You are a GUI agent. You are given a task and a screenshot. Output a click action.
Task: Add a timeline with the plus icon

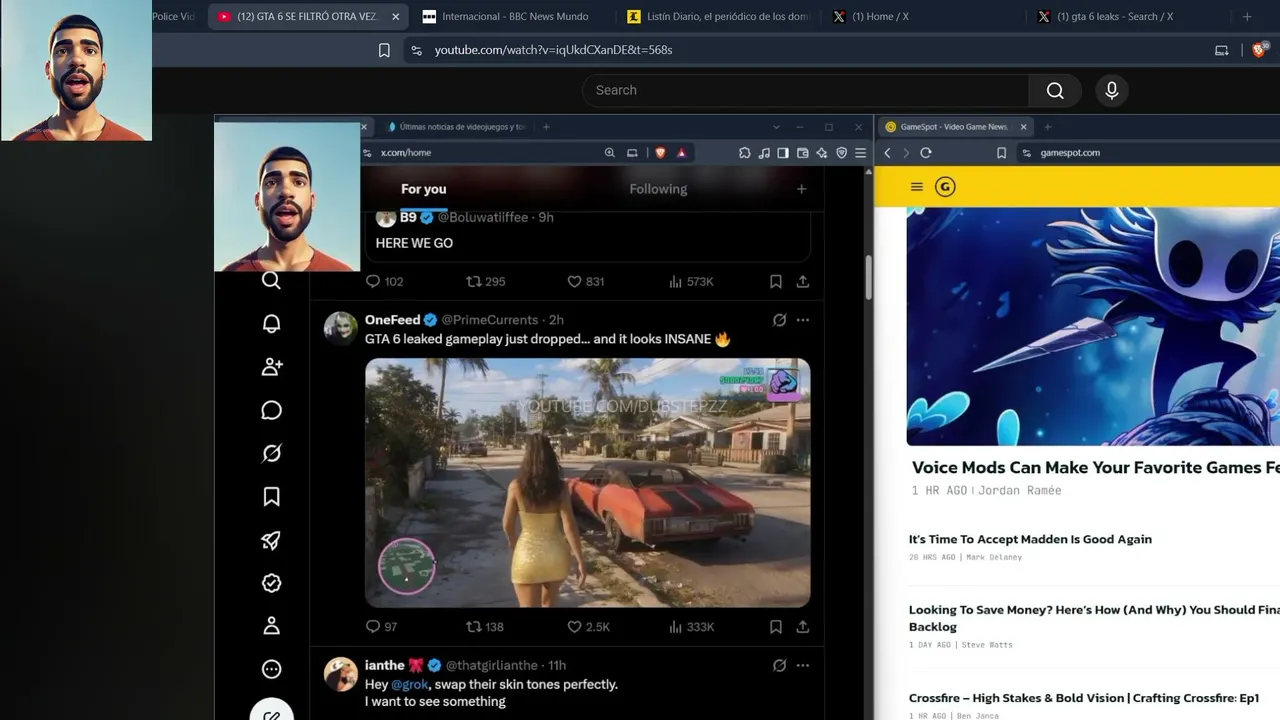pos(801,189)
